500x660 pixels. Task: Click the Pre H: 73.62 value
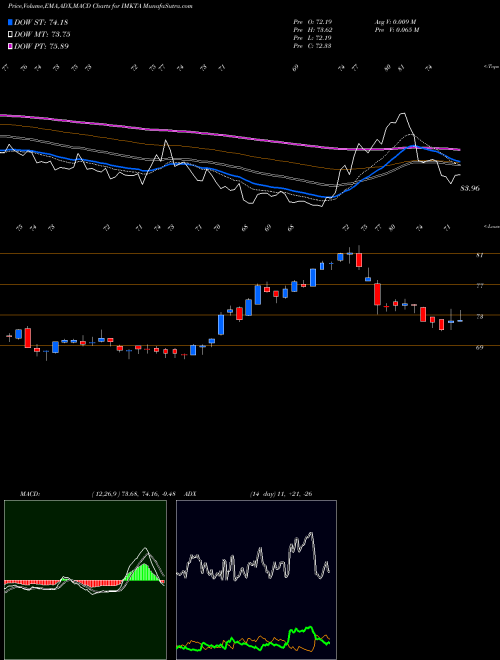(x=312, y=30)
